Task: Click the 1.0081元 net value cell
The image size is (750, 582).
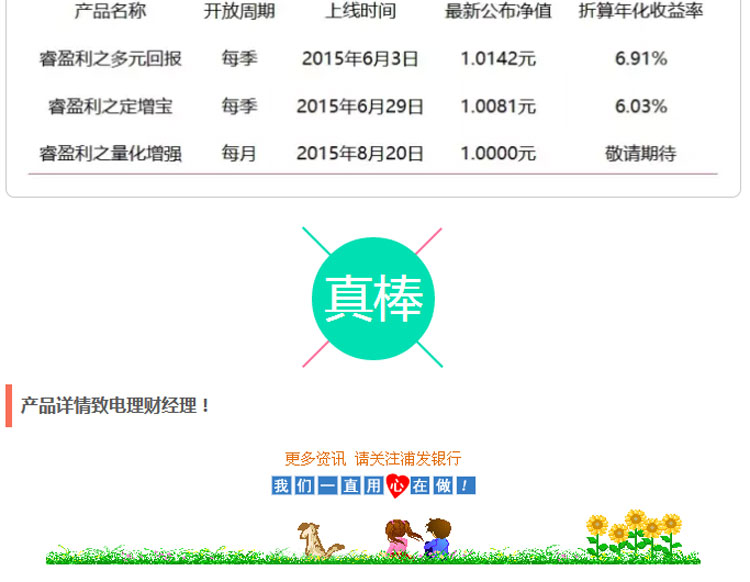Action: pyautogui.click(x=498, y=106)
